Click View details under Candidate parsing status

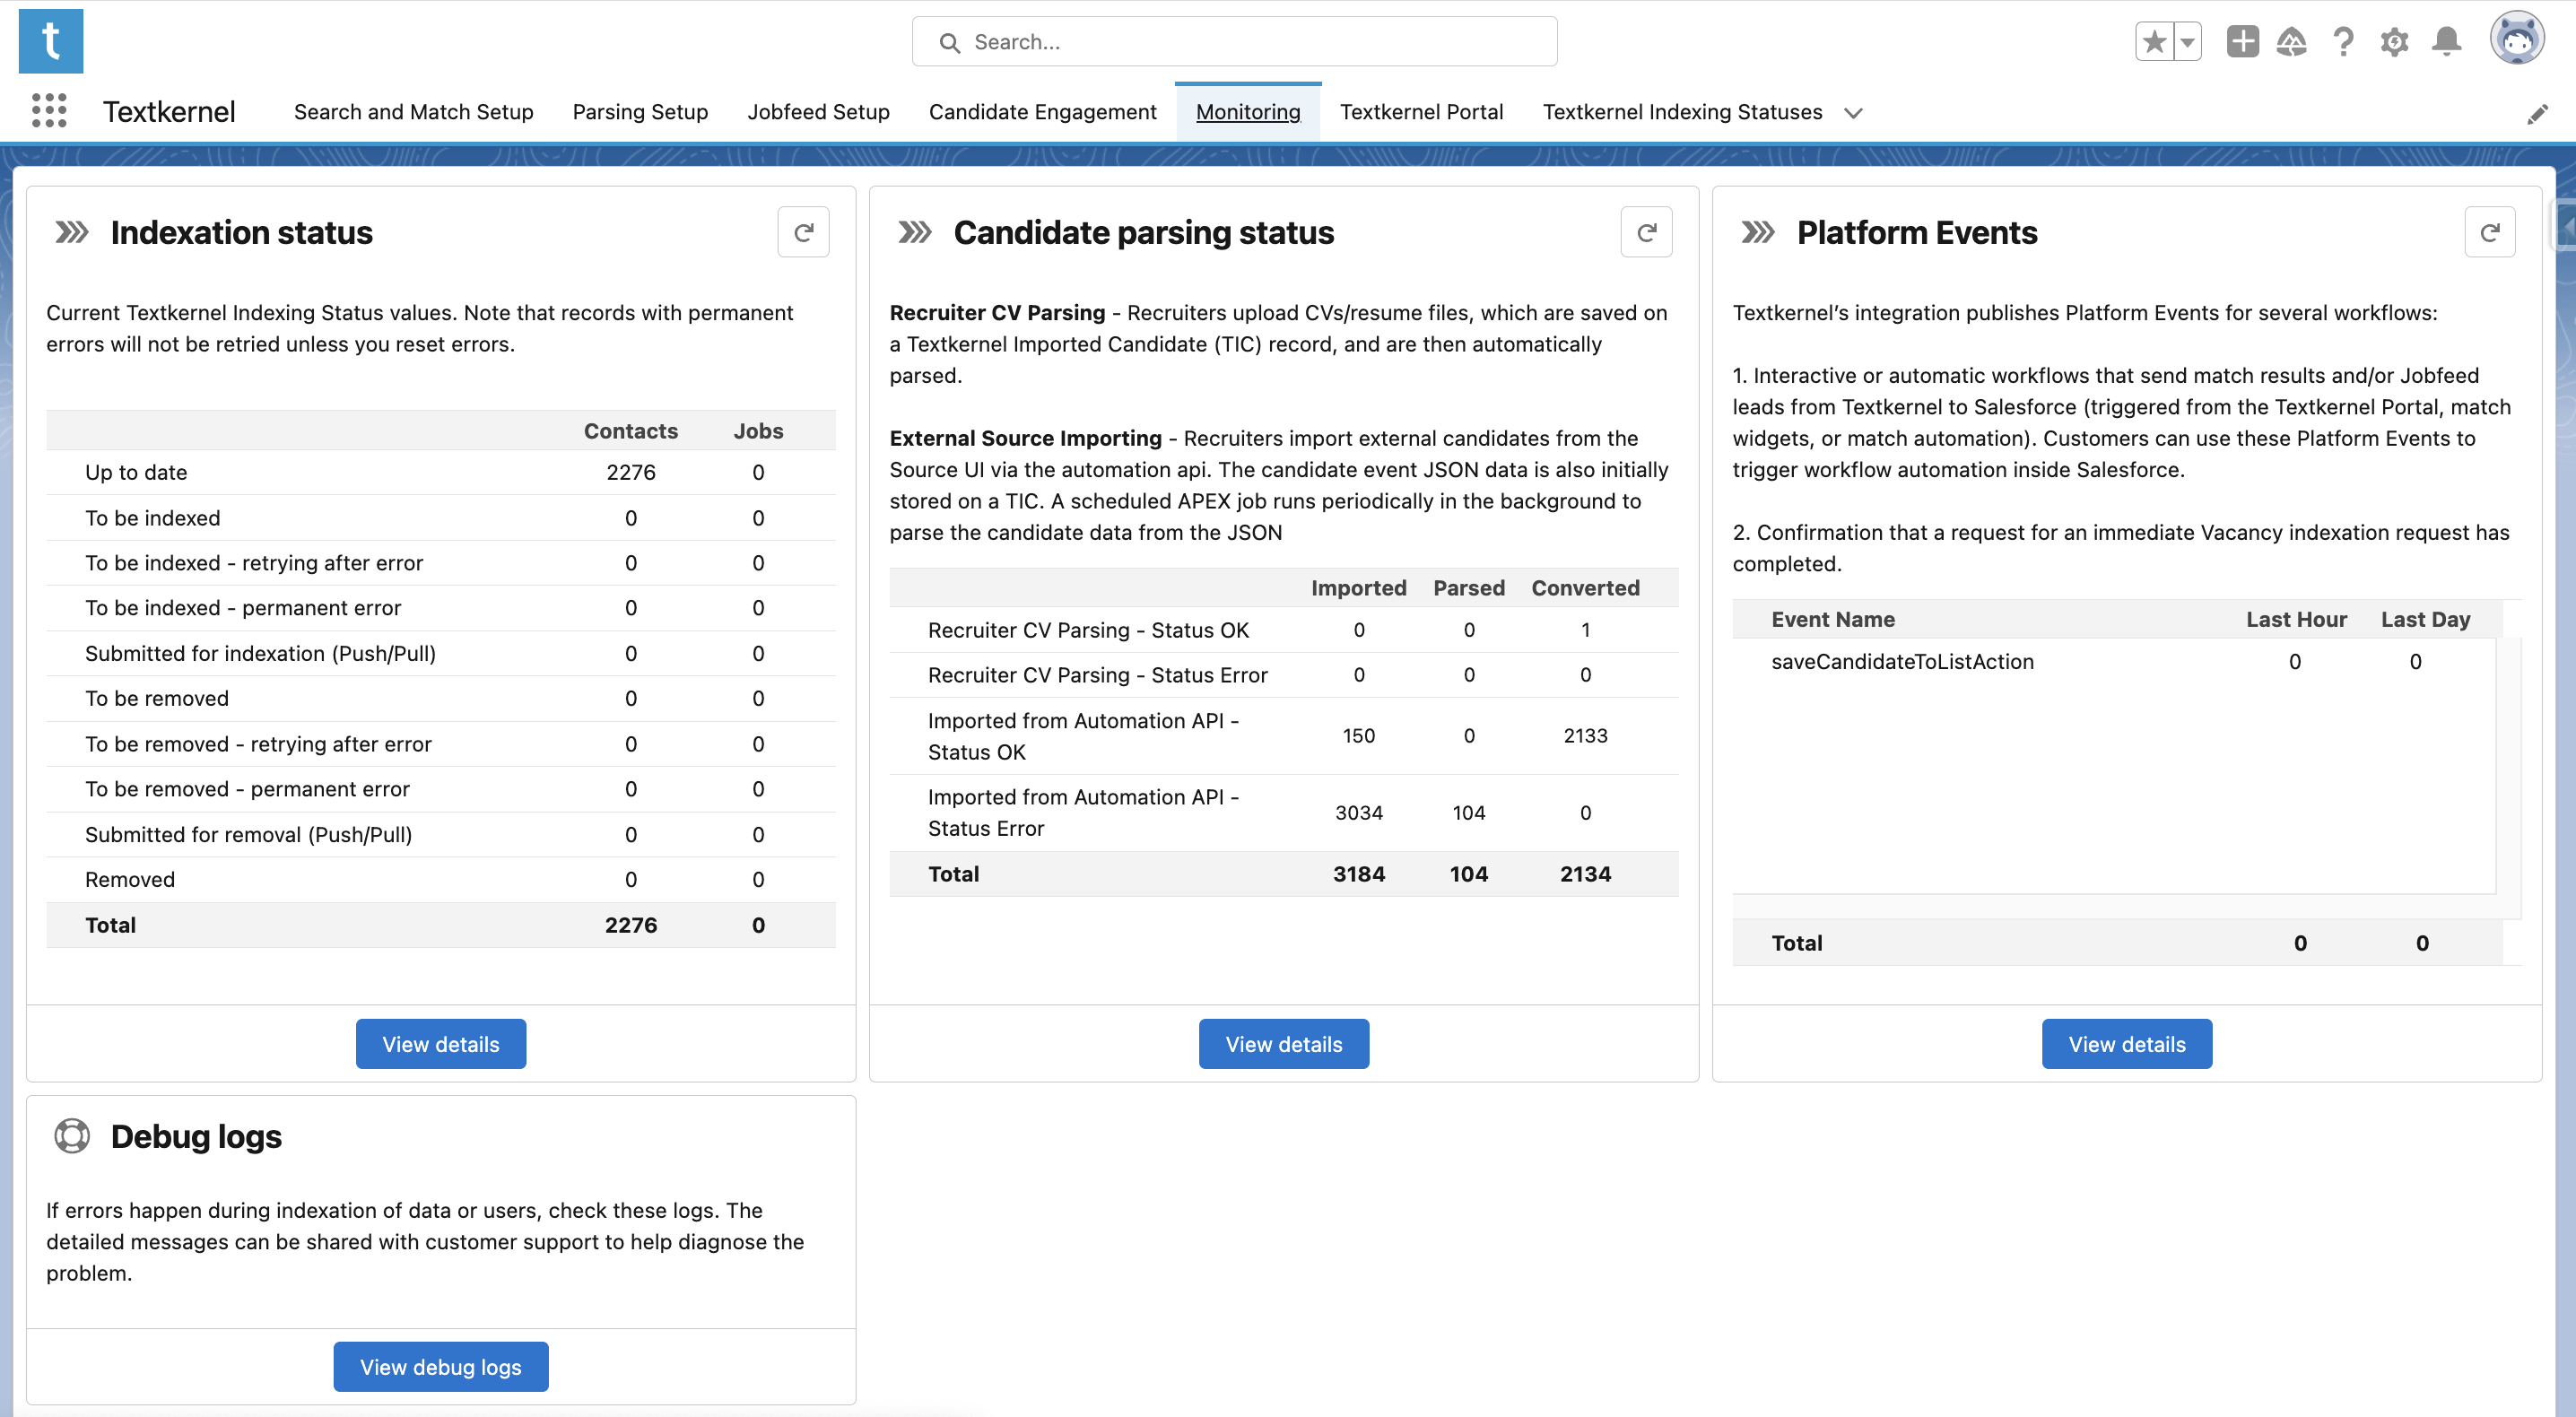(x=1284, y=1044)
